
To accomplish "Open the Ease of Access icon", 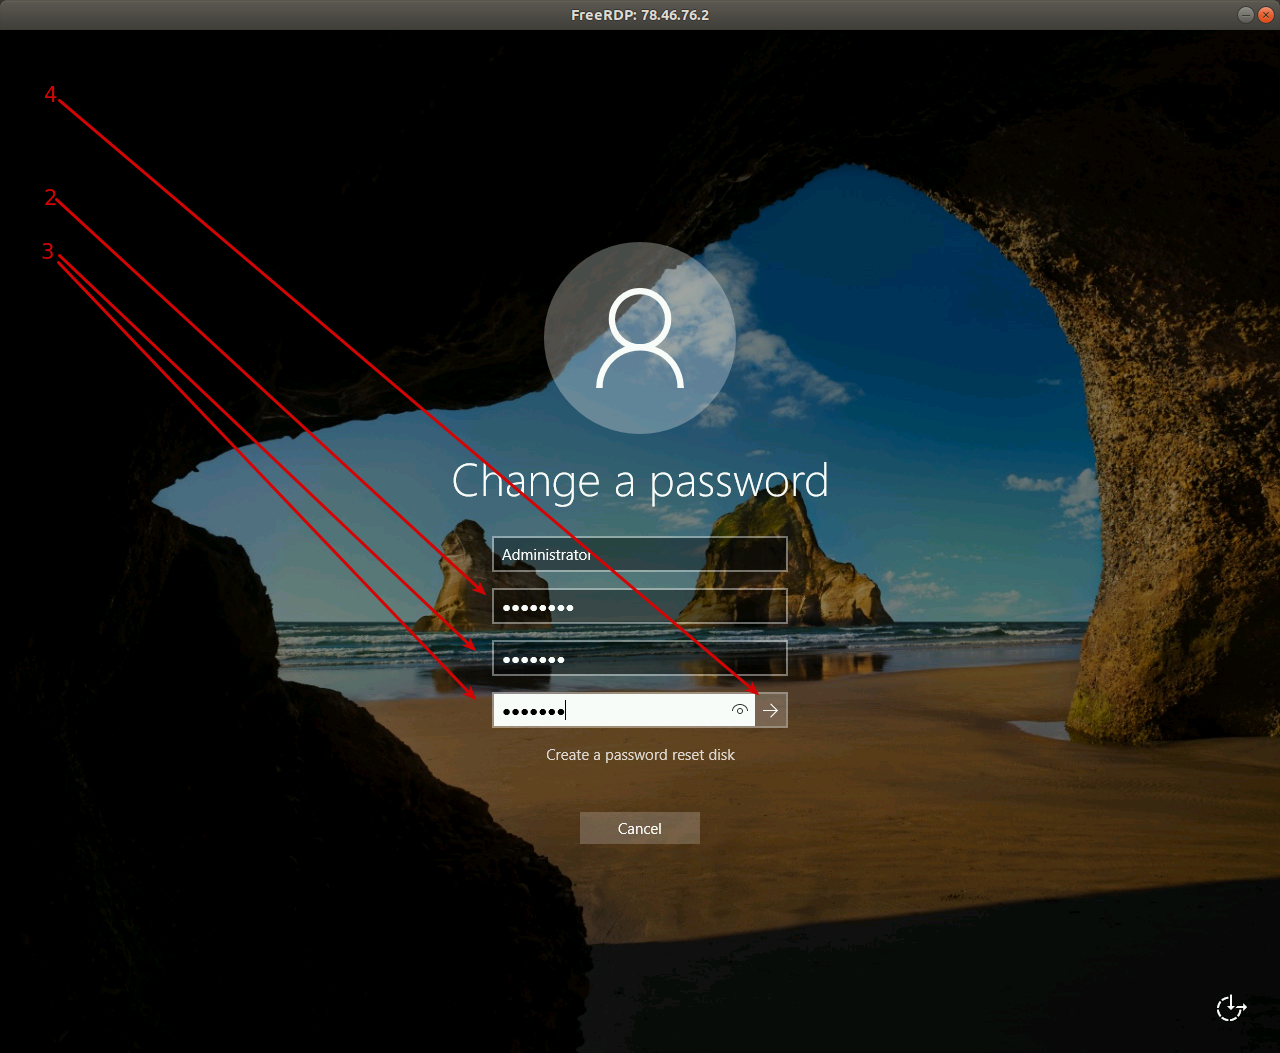I will pos(1231,1008).
